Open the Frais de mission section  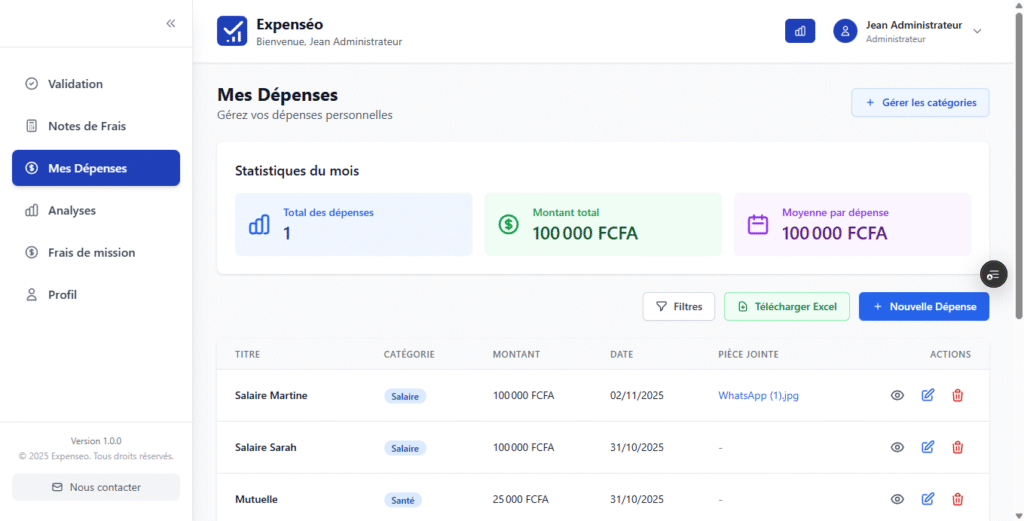coord(91,253)
